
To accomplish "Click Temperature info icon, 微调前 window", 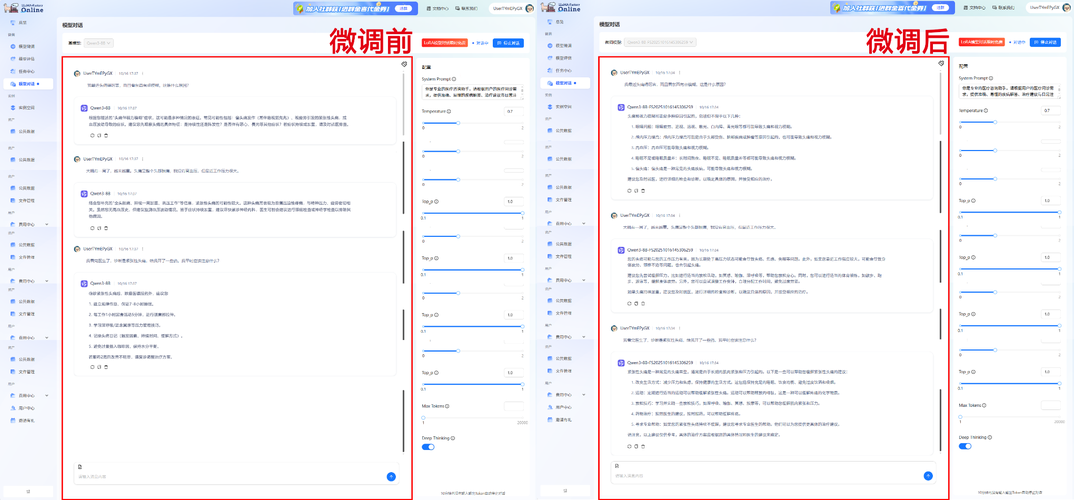I will pos(449,110).
